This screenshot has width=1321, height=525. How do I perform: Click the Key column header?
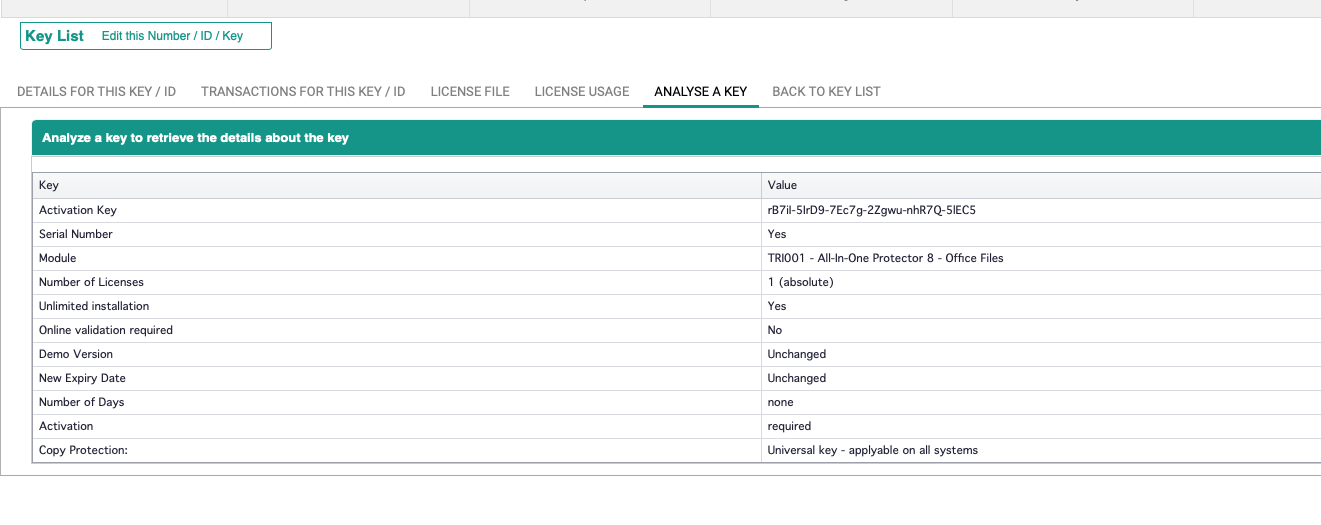point(49,185)
